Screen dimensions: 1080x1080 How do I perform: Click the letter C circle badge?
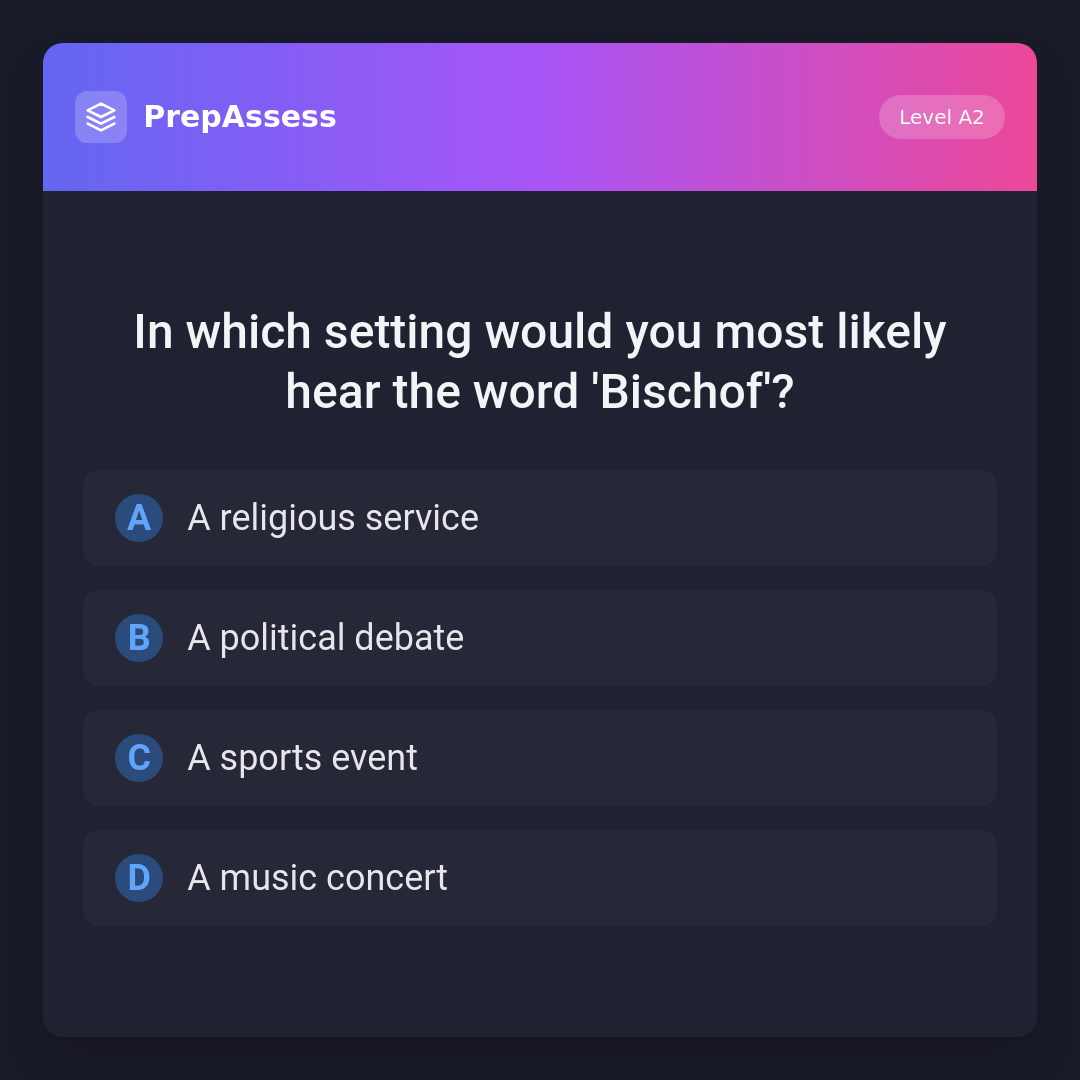tap(139, 758)
